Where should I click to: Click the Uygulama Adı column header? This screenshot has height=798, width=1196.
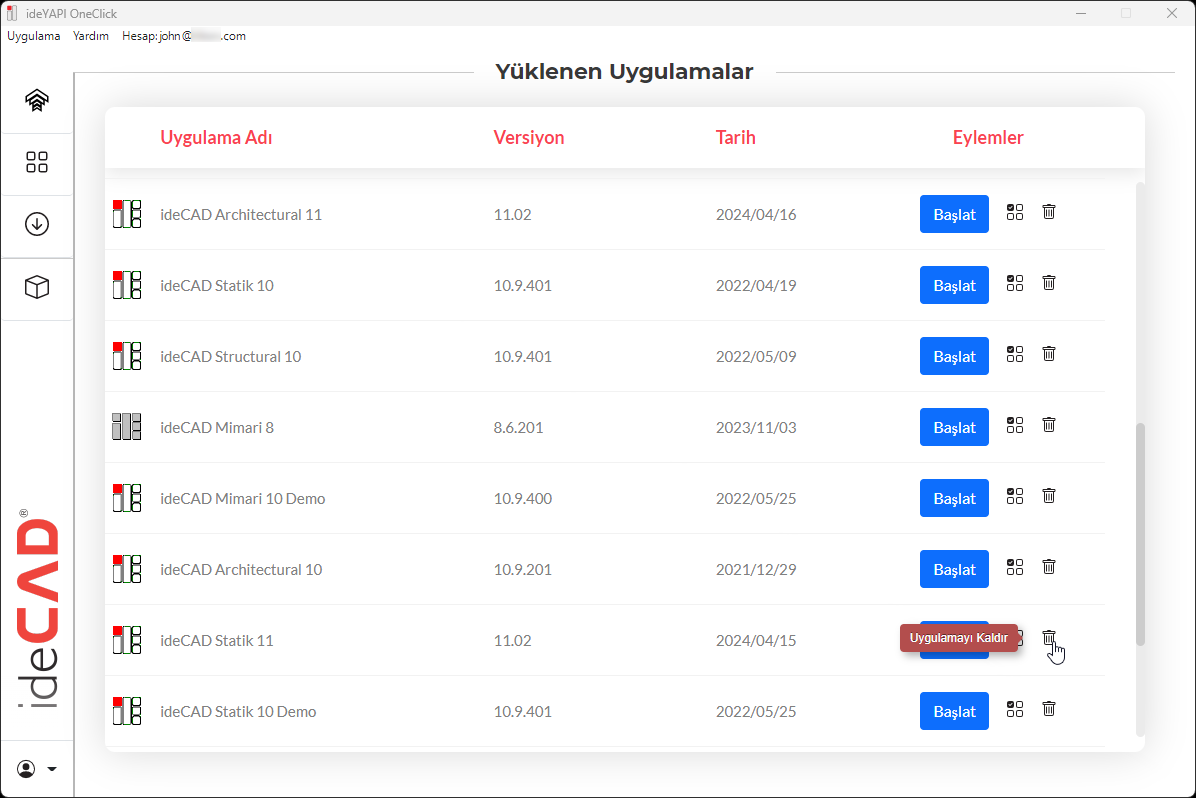click(216, 137)
